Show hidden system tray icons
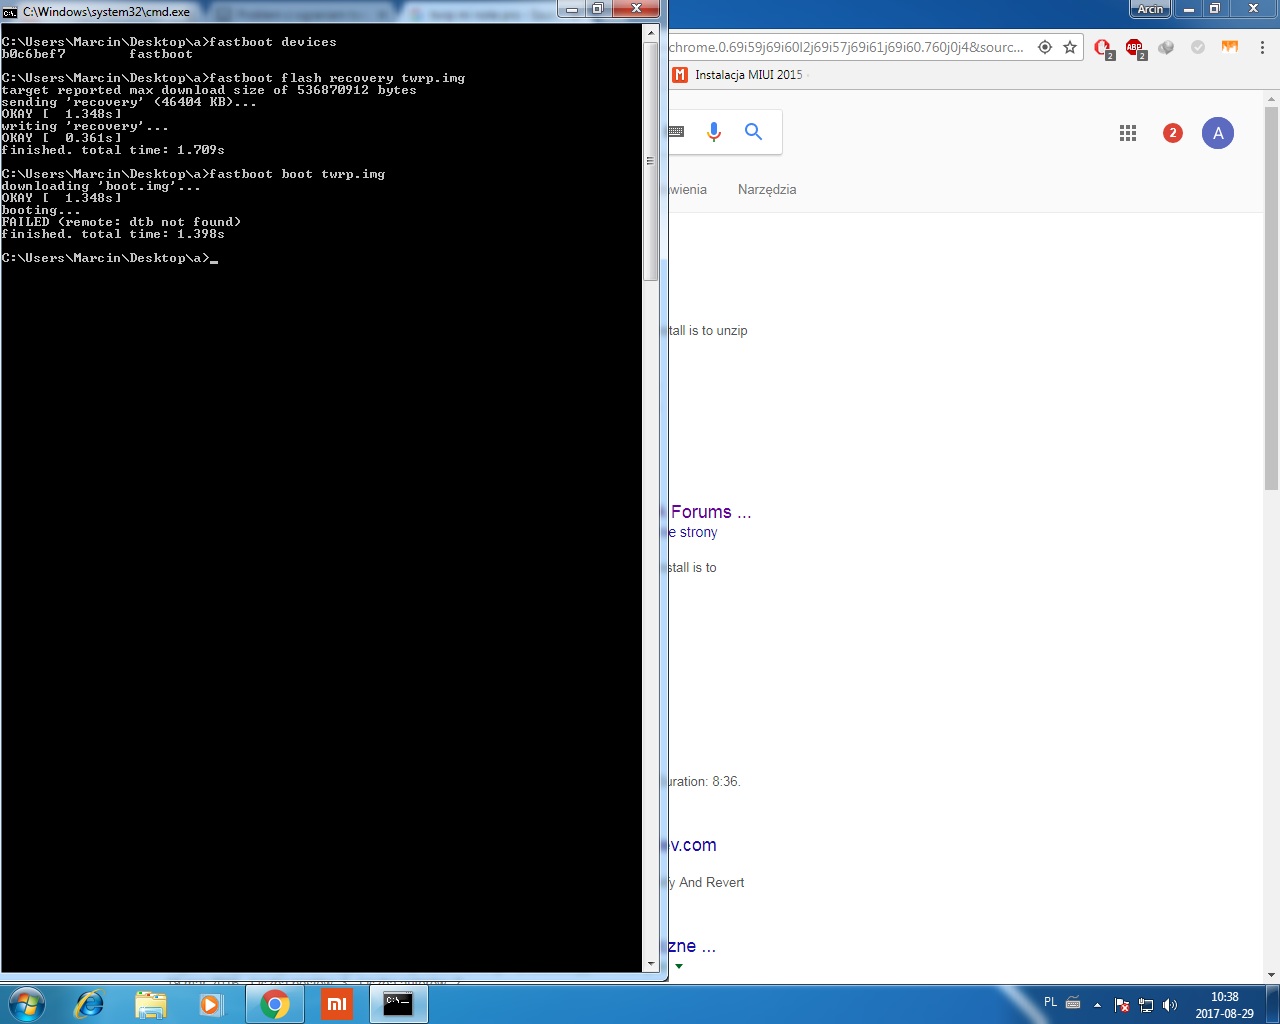Image resolution: width=1280 pixels, height=1024 pixels. 1097,1005
